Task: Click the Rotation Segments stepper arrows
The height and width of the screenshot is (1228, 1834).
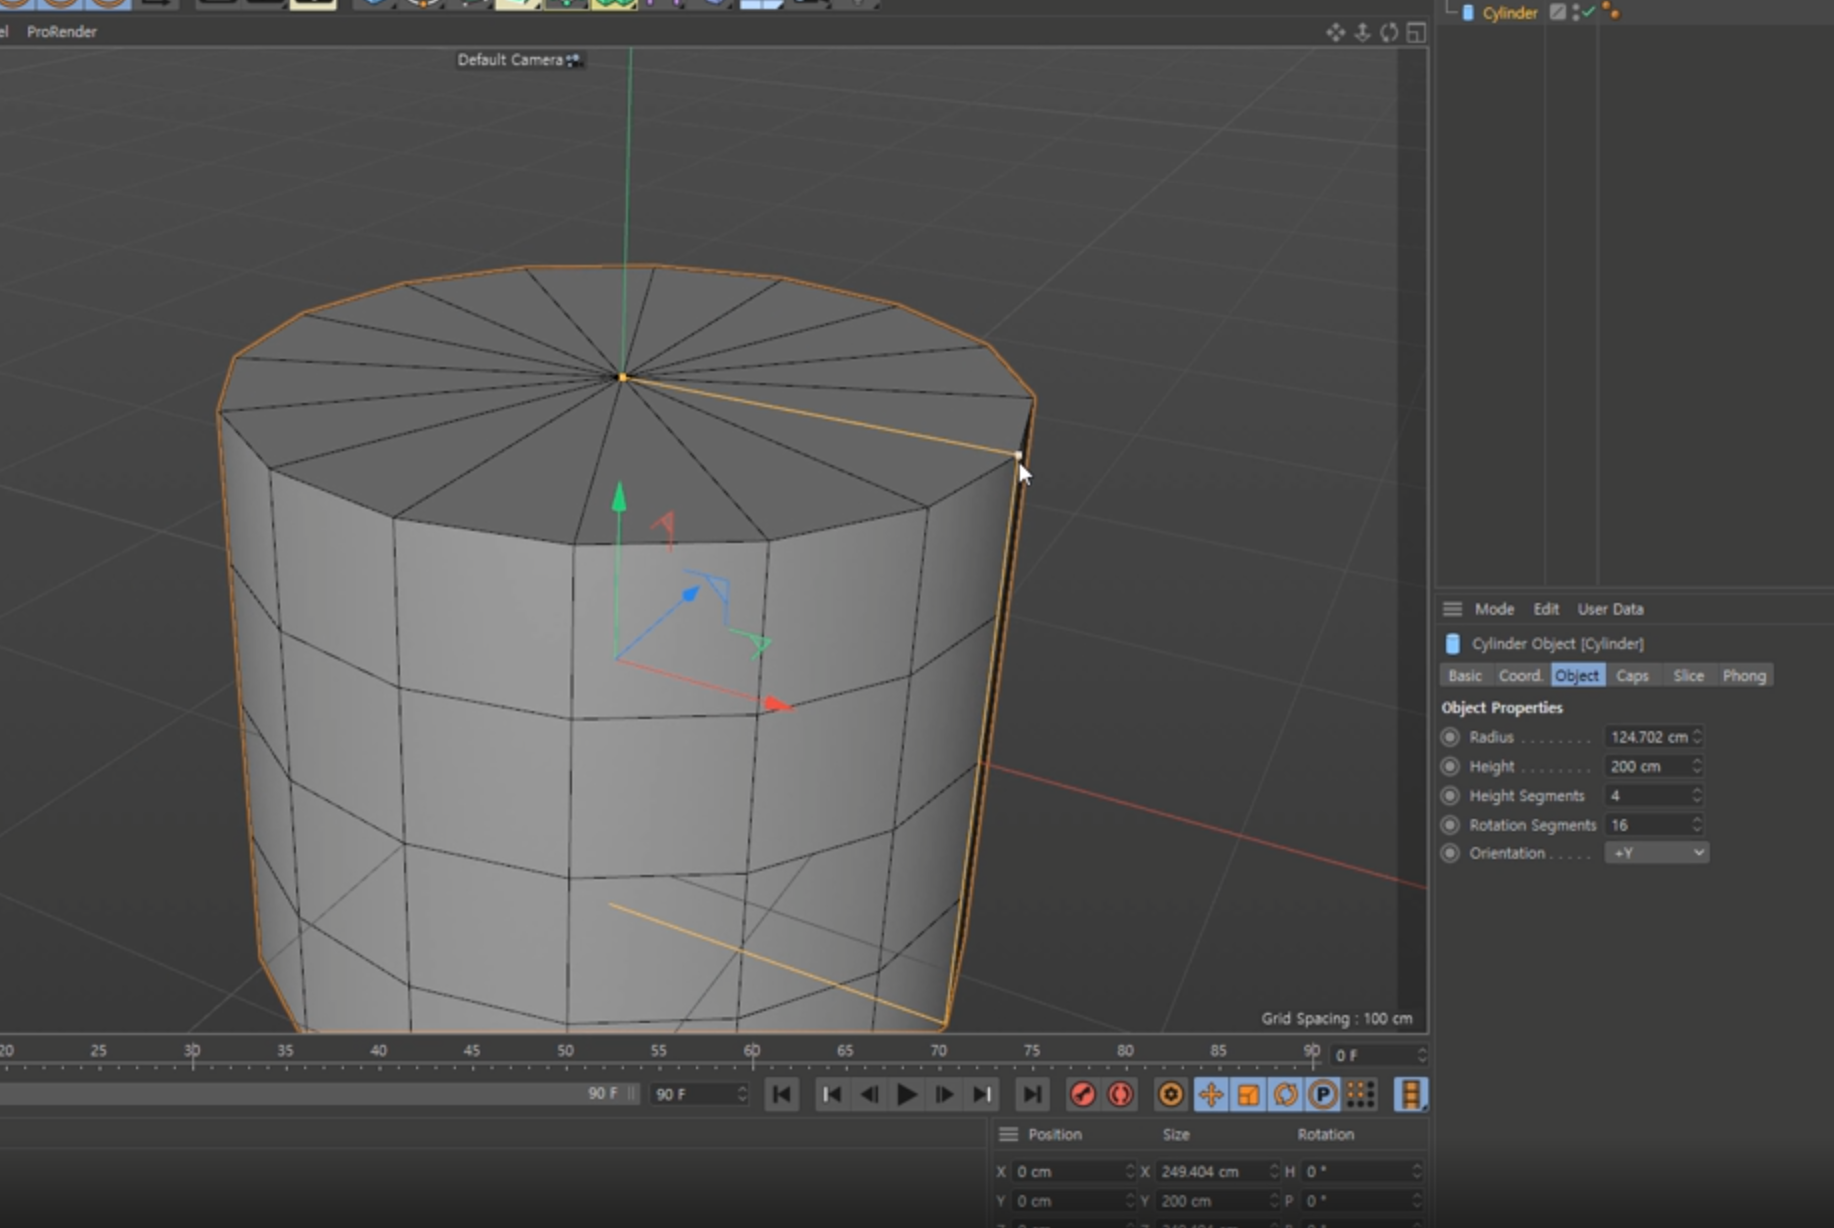Action: pos(1696,825)
